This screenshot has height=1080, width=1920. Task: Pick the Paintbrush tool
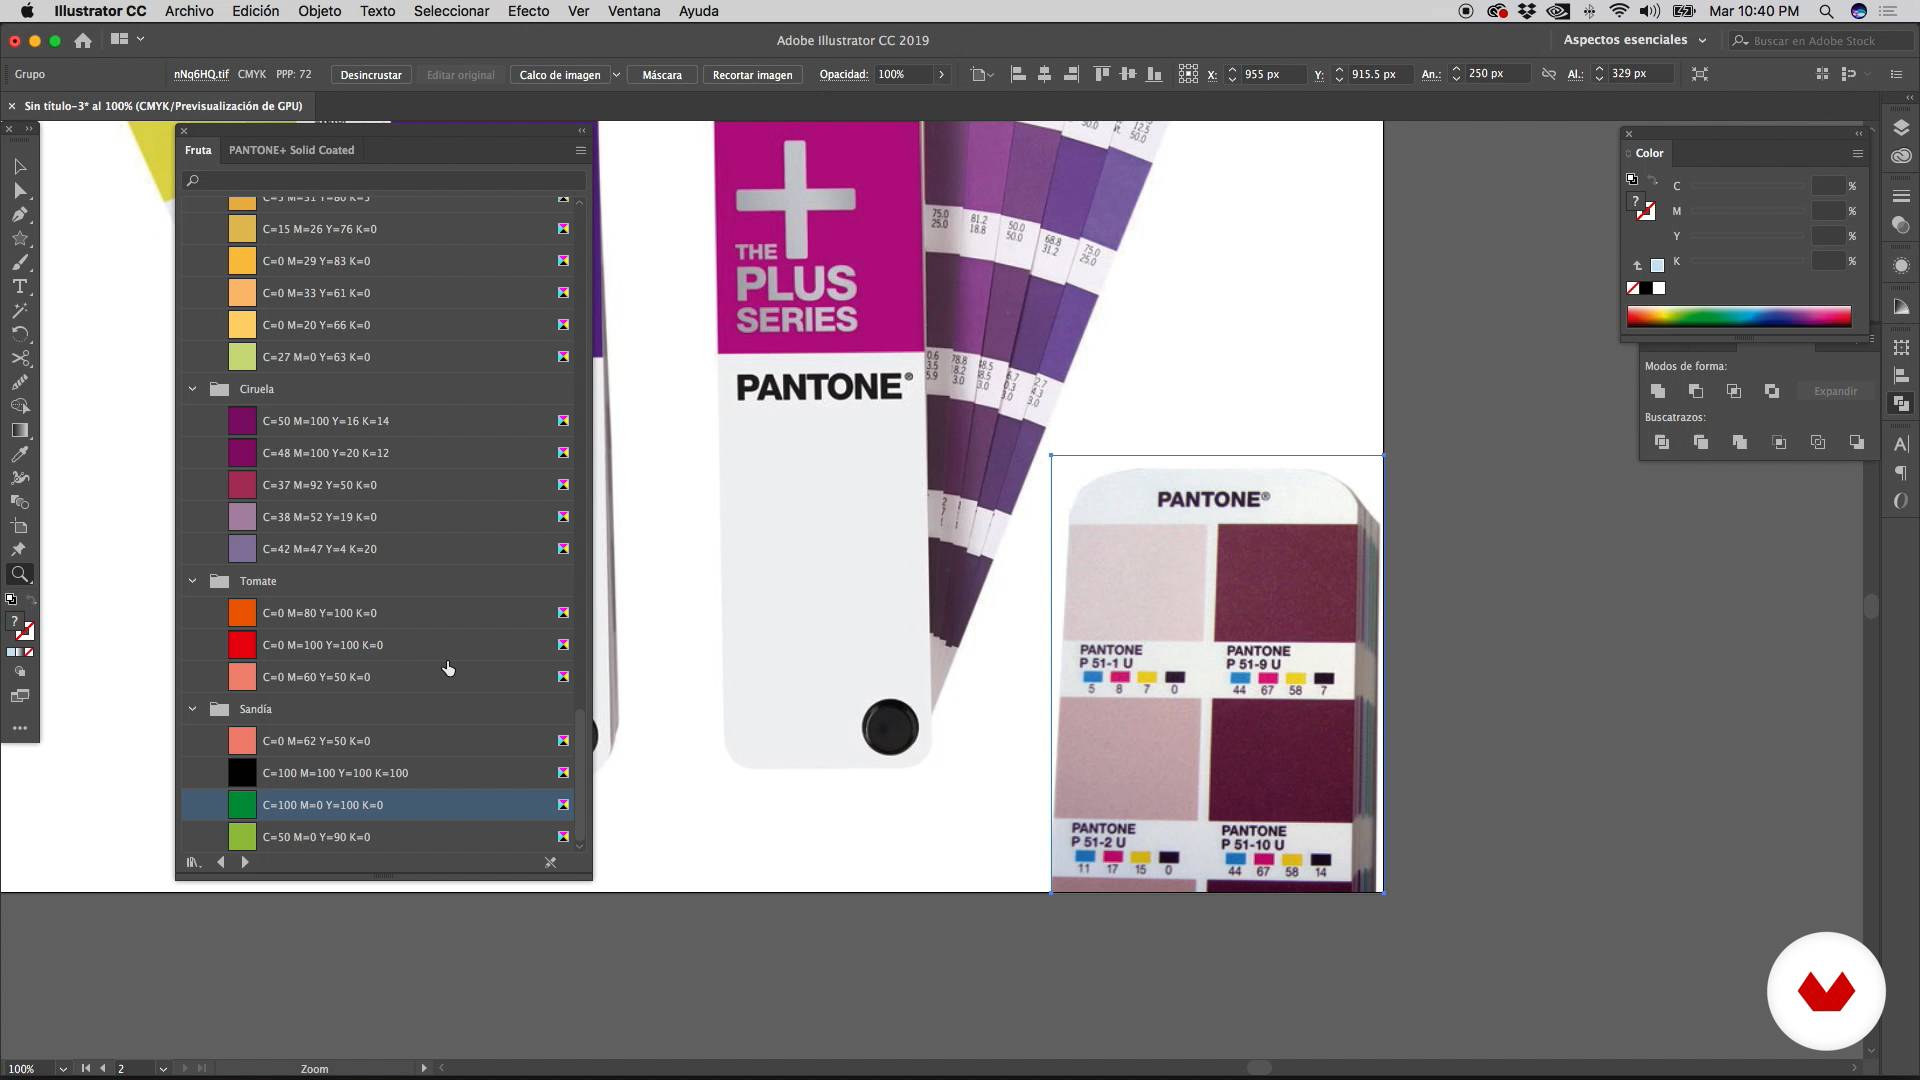pos(19,262)
